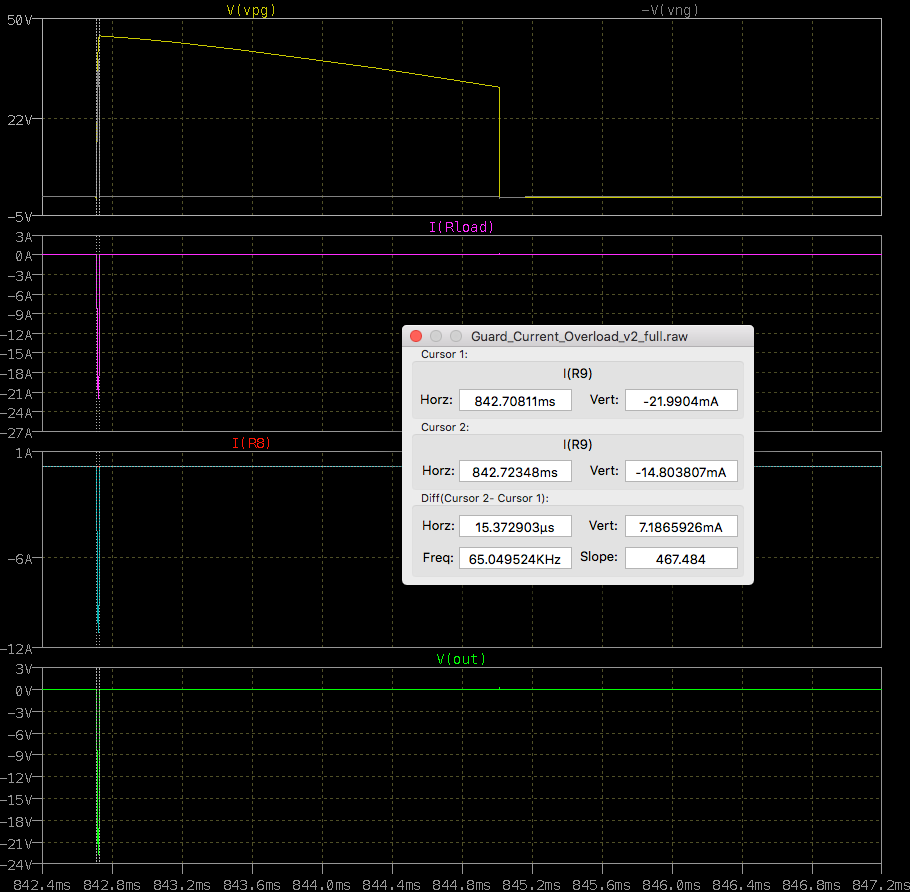Click the 22V vertical axis label
Viewport: 910px width, 892px height.
point(19,120)
